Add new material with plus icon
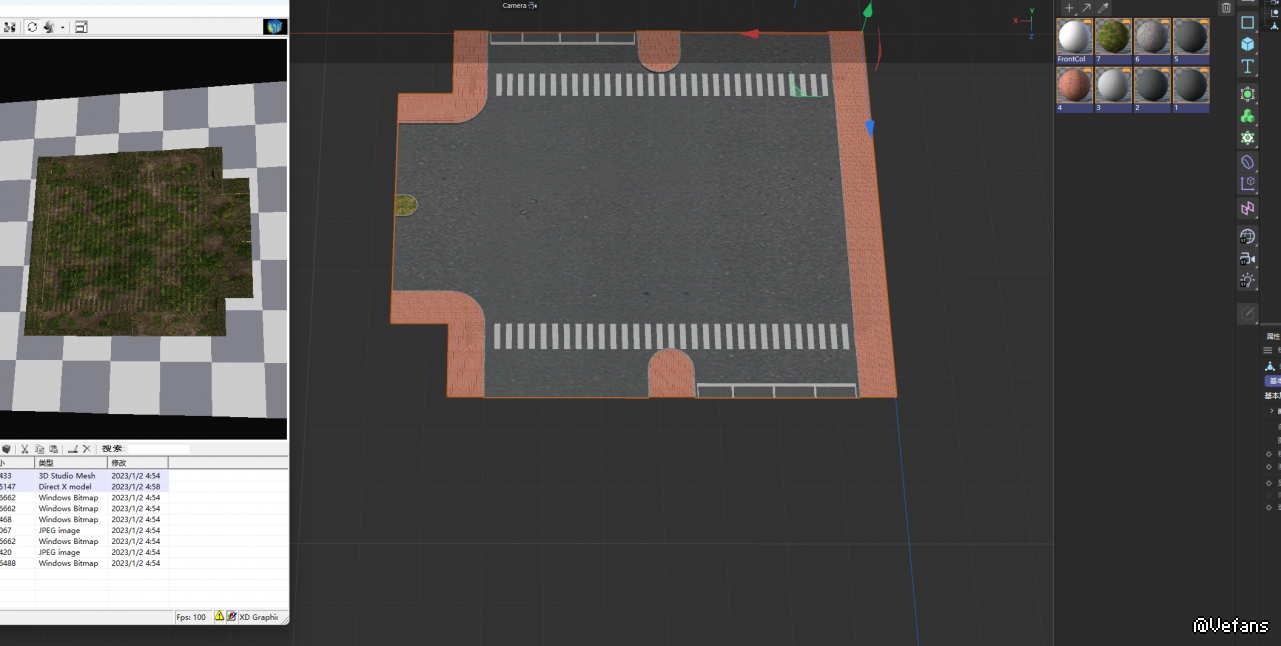The height and width of the screenshot is (646, 1281). click(x=1069, y=8)
